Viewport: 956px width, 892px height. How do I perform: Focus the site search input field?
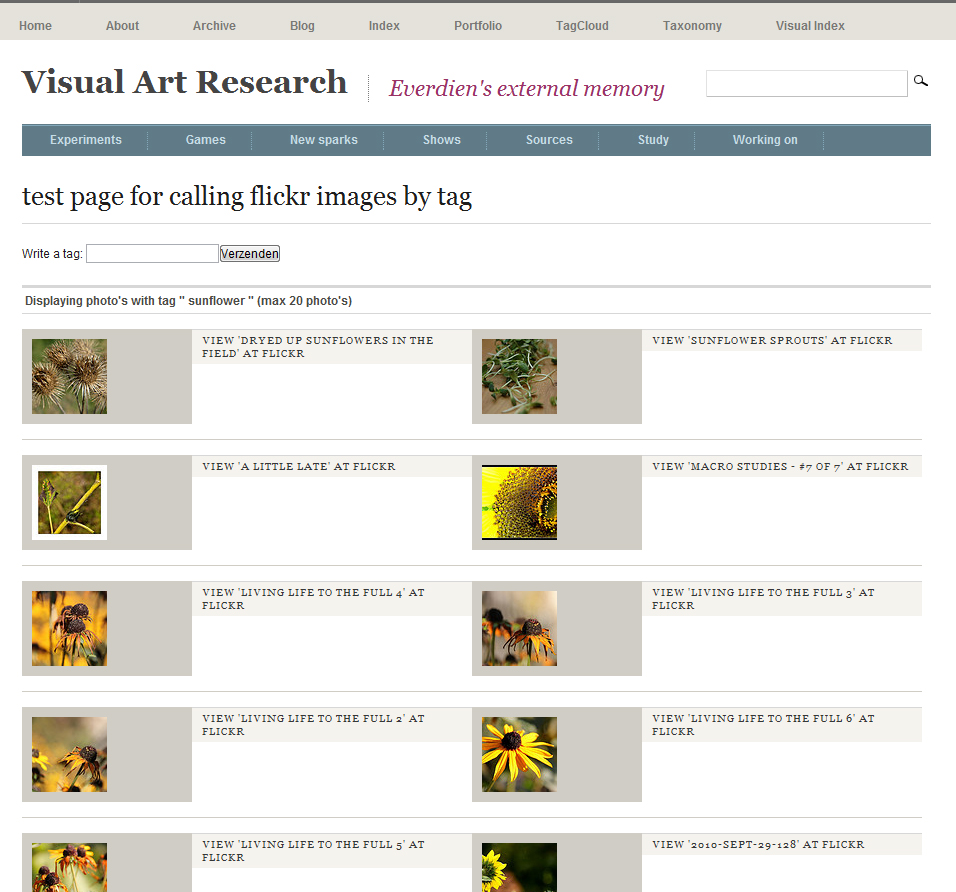(x=807, y=84)
